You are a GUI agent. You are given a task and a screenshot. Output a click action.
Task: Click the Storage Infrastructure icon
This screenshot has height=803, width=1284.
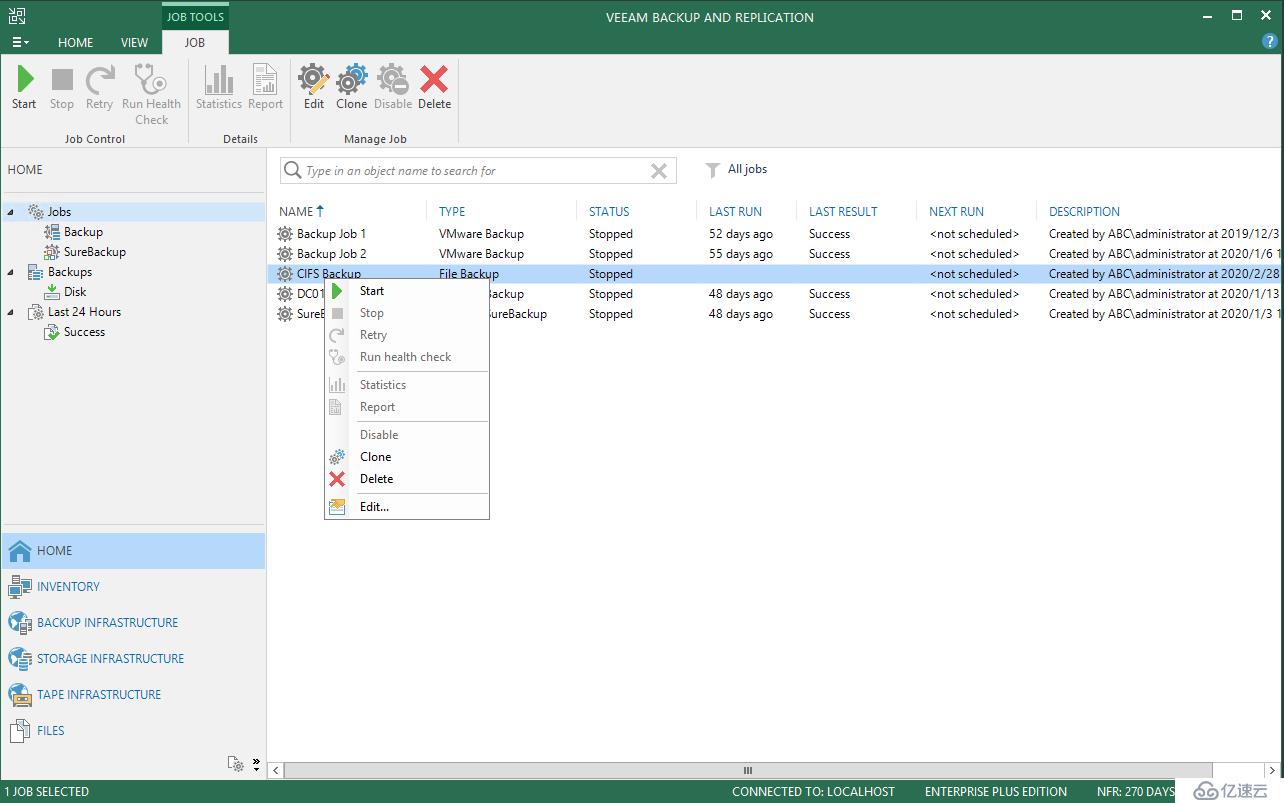tap(20, 658)
